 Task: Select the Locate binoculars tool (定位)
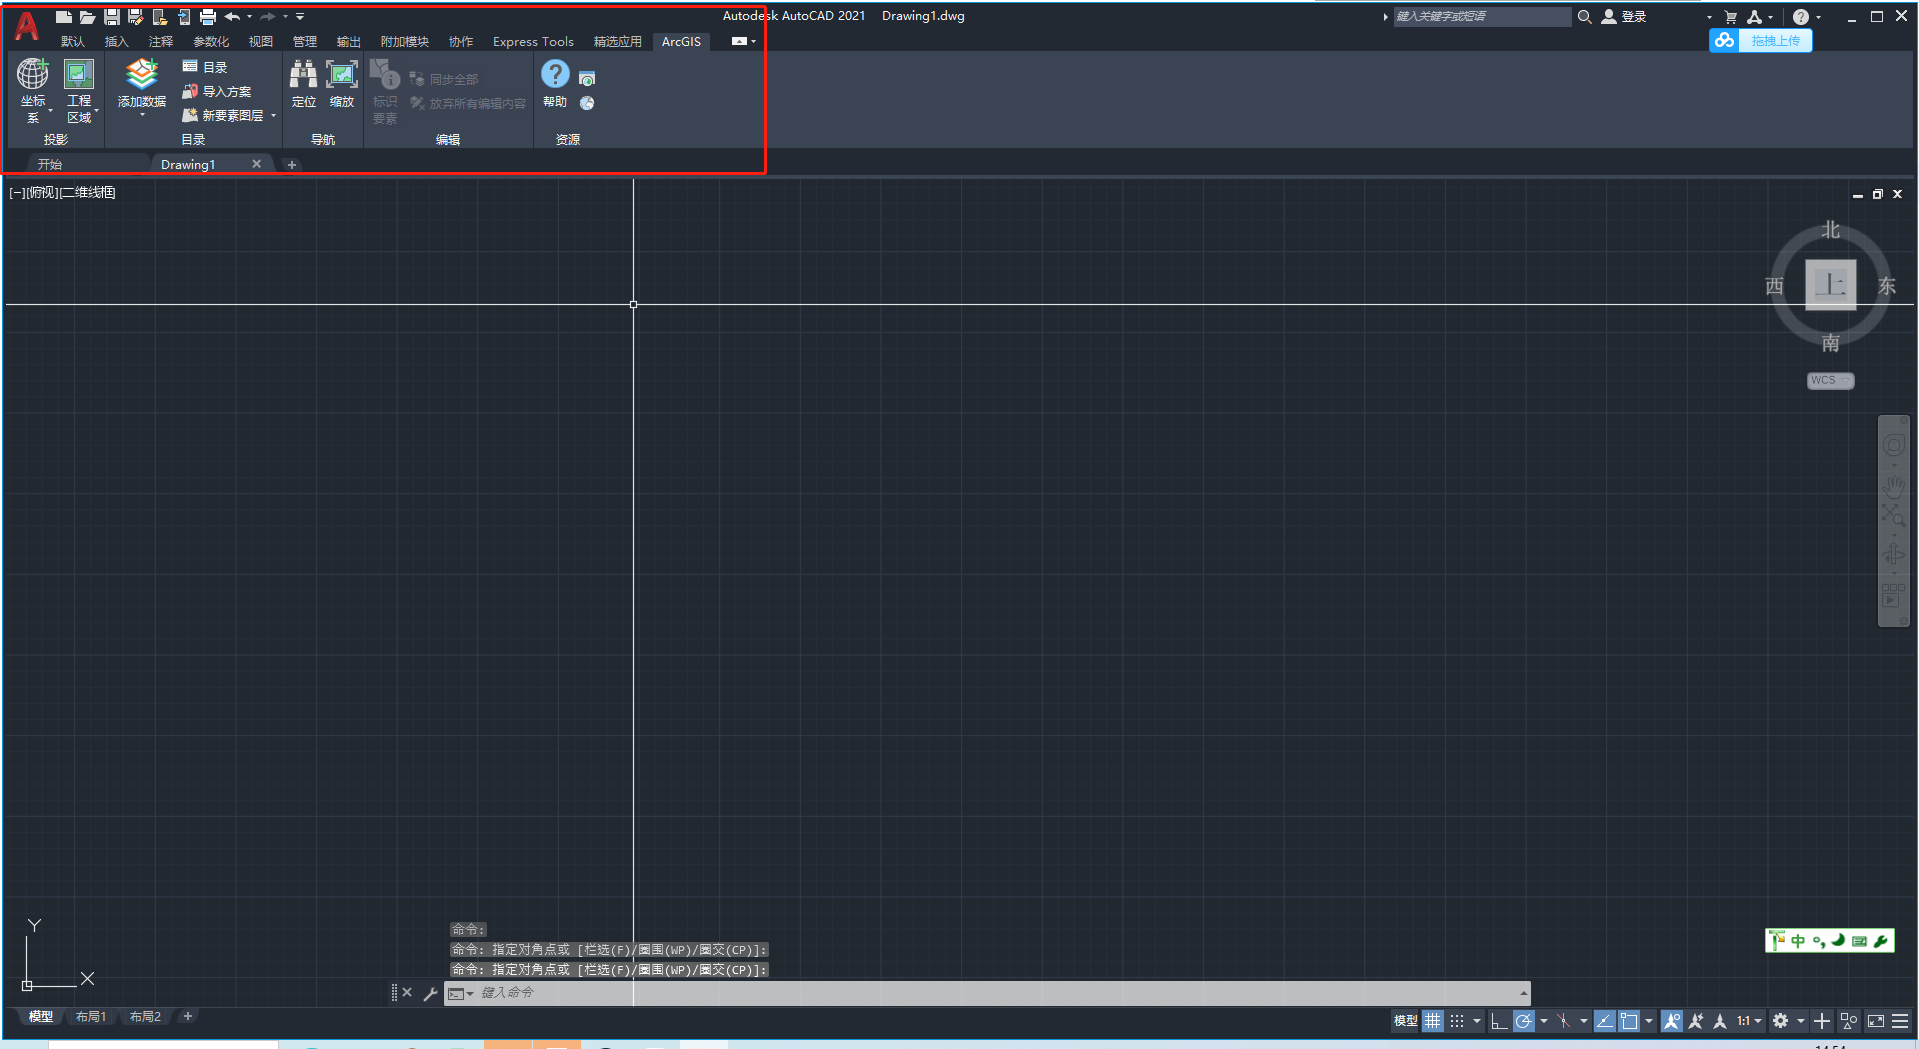pyautogui.click(x=303, y=84)
